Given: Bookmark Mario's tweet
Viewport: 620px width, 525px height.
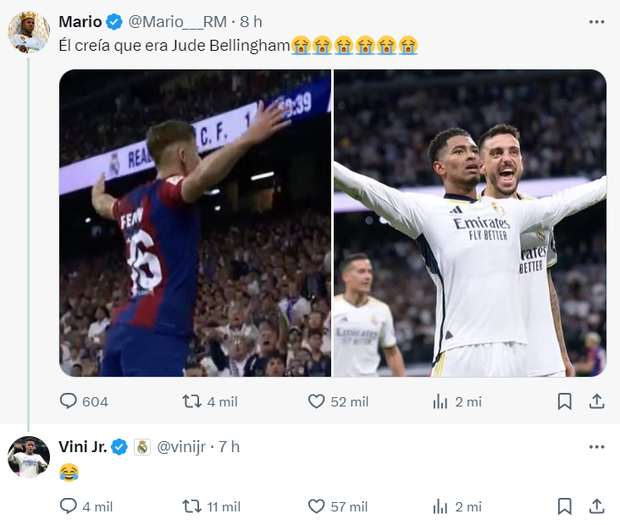Looking at the screenshot, I should 564,401.
